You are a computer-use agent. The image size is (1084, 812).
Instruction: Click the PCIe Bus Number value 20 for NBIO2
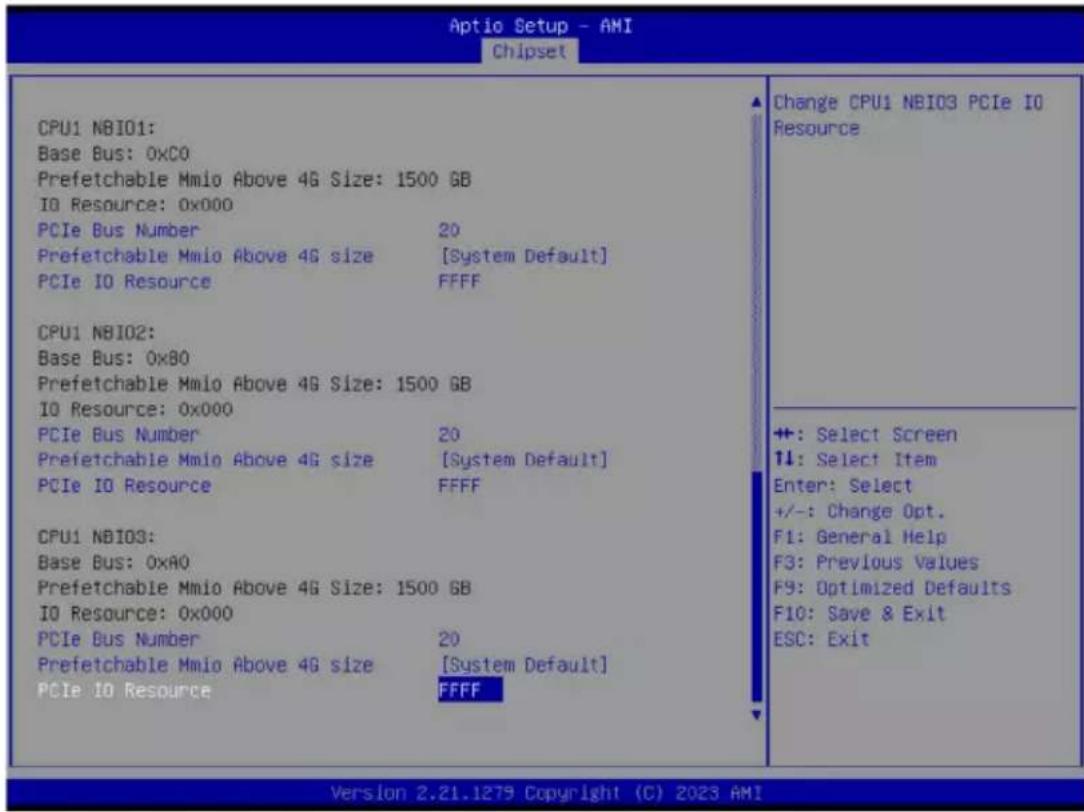tap(449, 435)
